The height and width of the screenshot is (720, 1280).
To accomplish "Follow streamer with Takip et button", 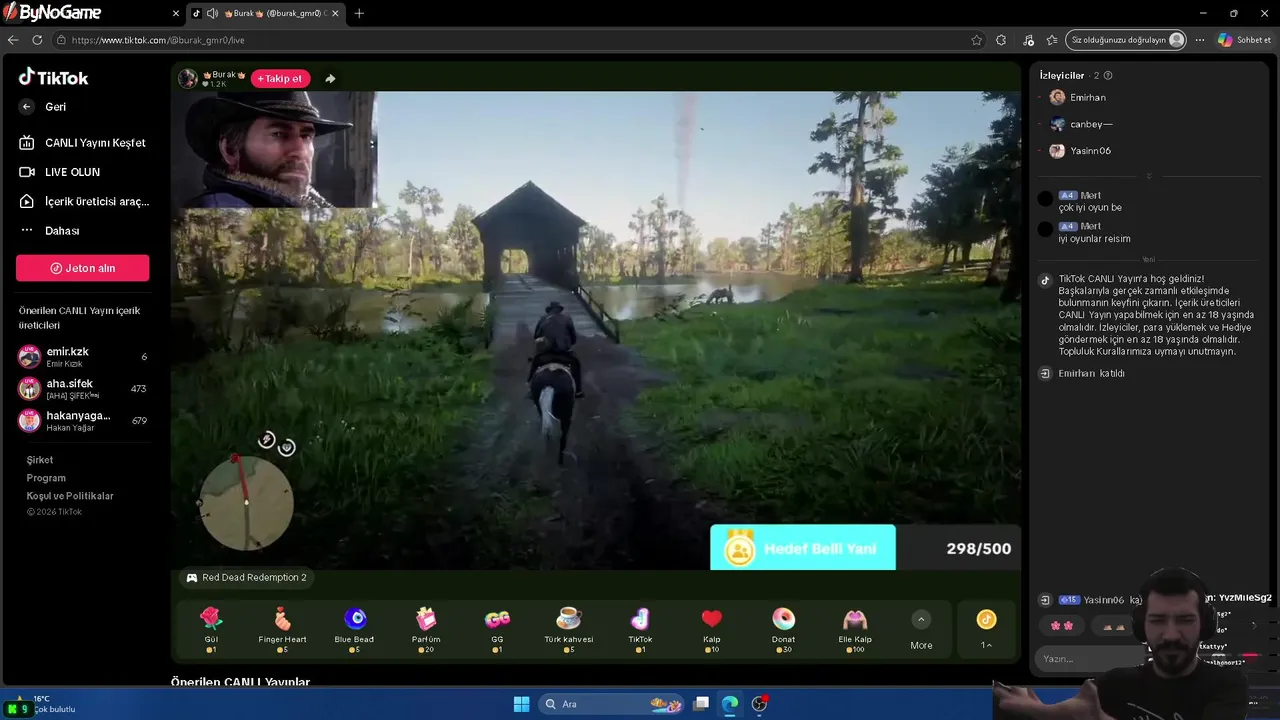I will (280, 79).
